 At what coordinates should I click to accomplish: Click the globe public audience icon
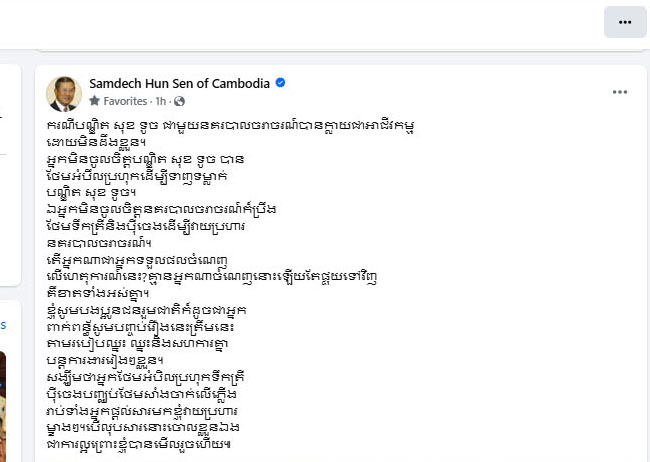point(179,101)
